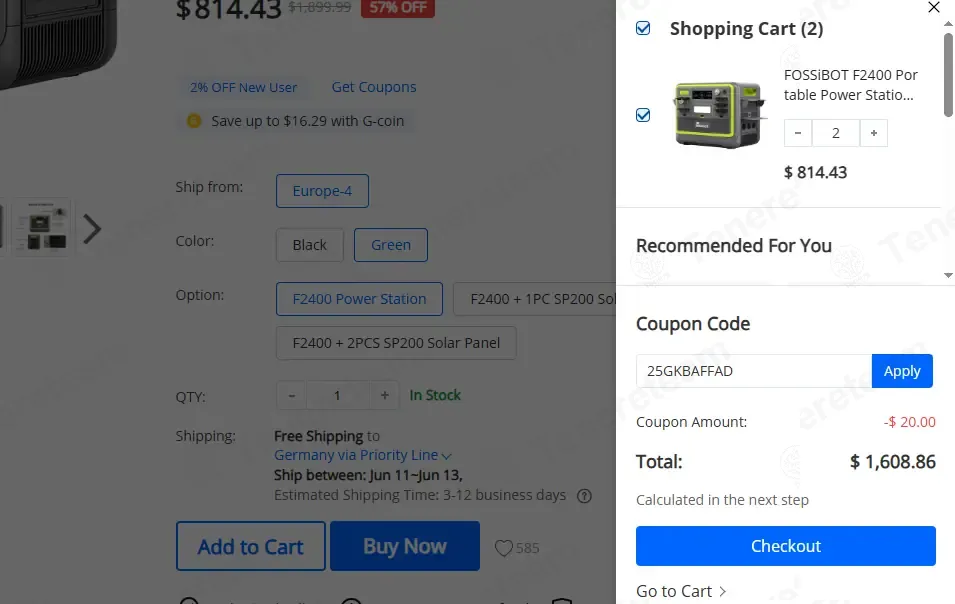Viewport: 955px width, 604px height.
Task: Show next product thumbnail arrow
Action: point(92,229)
